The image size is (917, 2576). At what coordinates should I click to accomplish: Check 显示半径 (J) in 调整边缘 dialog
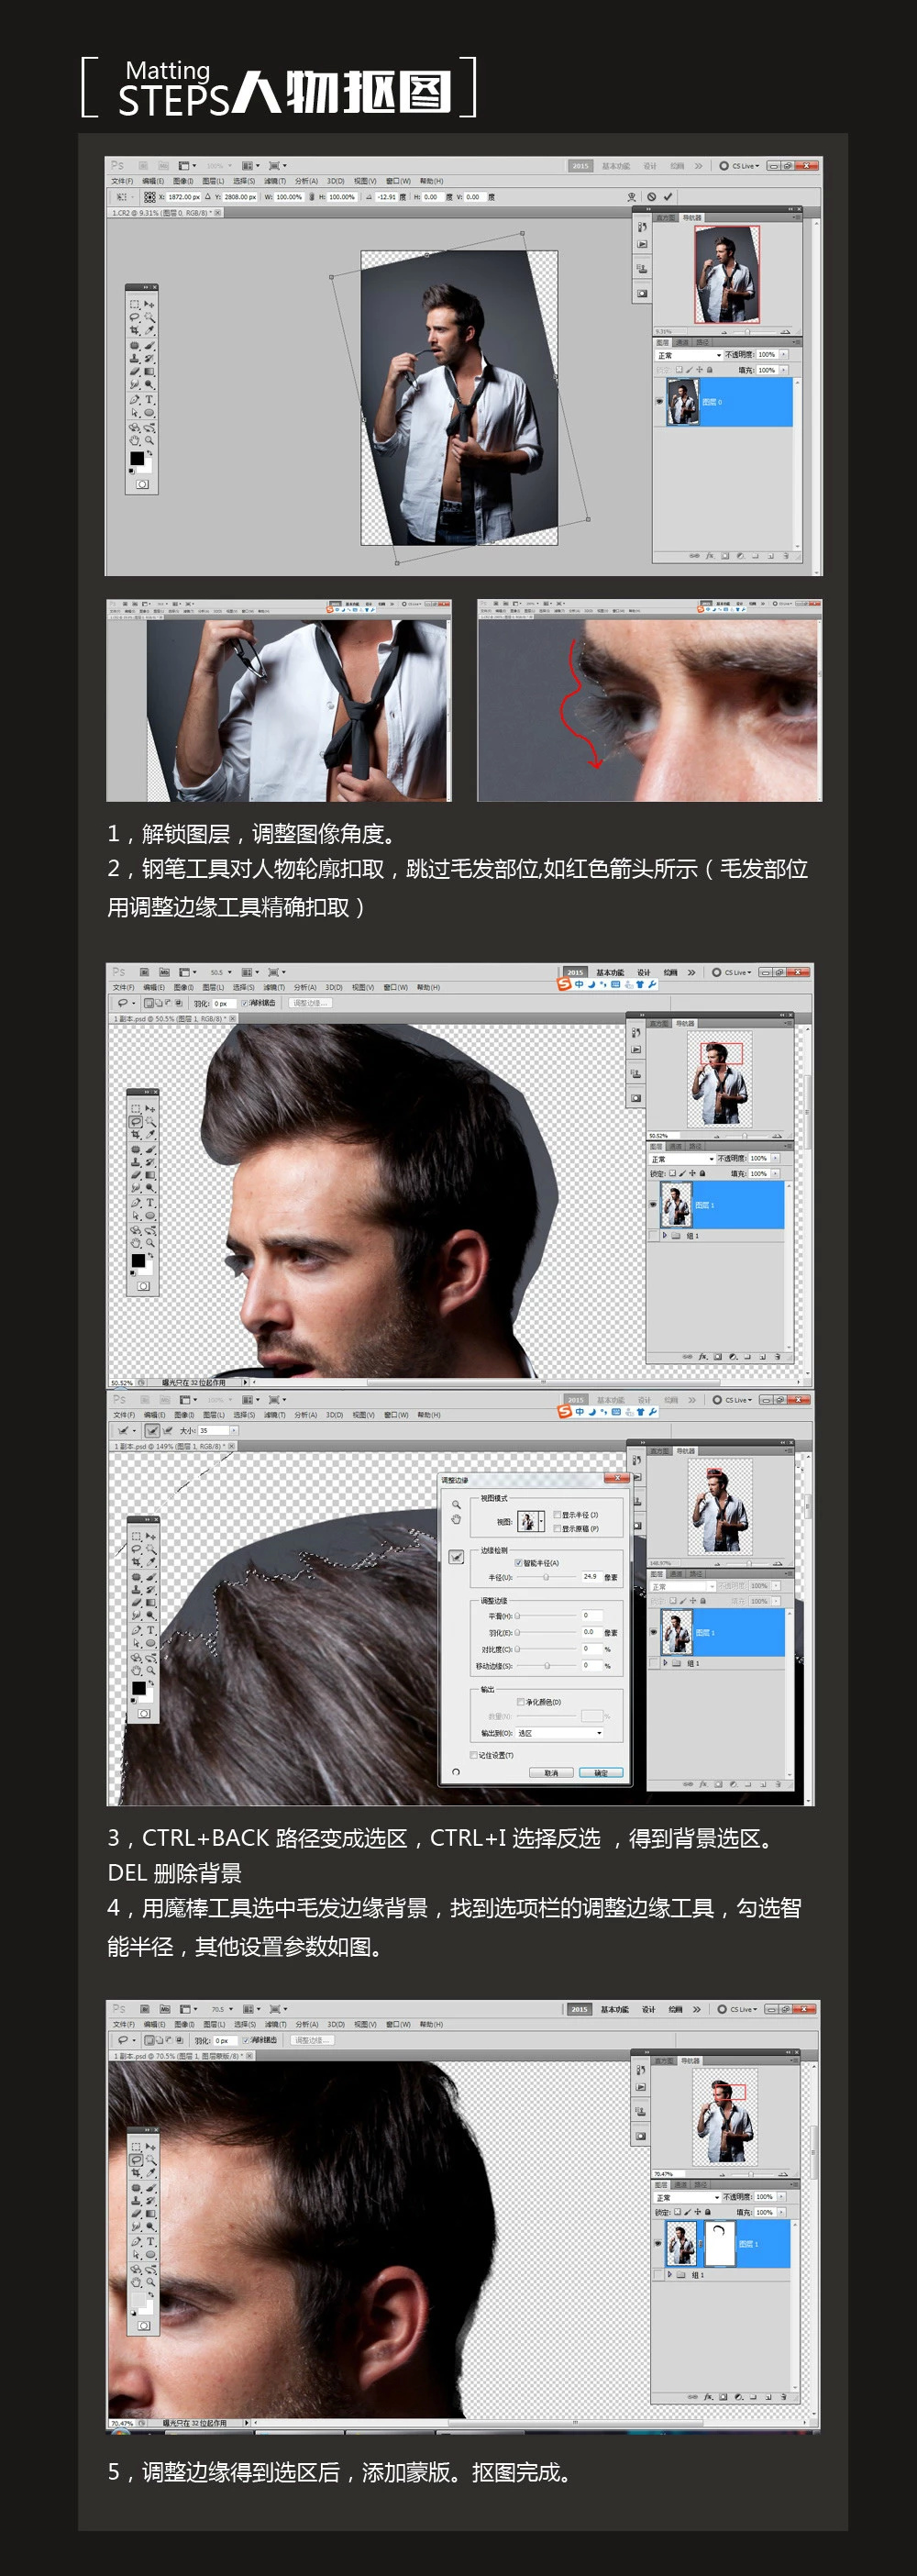[557, 1515]
